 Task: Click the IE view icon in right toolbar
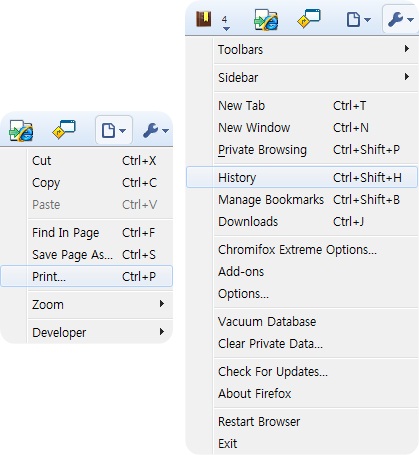click(266, 20)
